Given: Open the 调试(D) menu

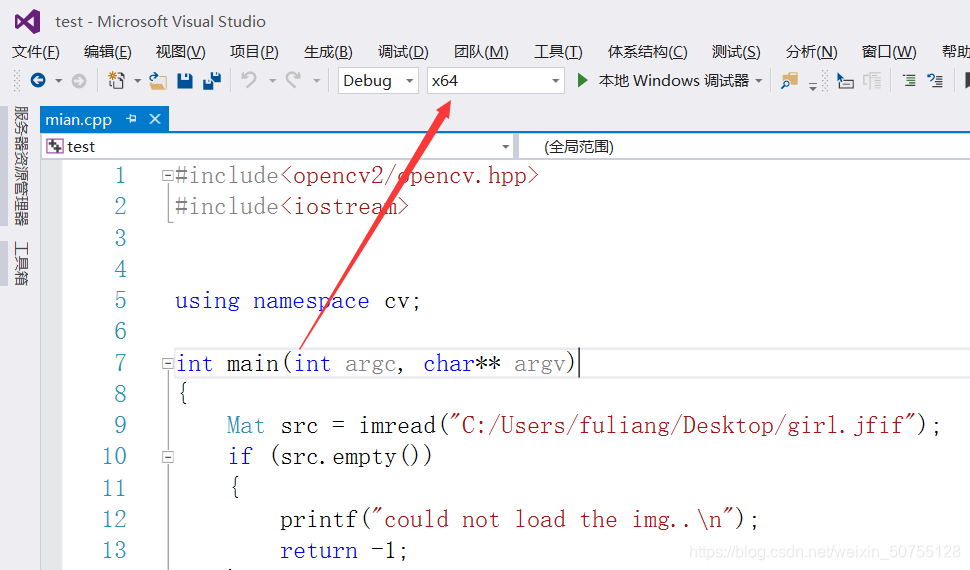Looking at the screenshot, I should pos(403,51).
